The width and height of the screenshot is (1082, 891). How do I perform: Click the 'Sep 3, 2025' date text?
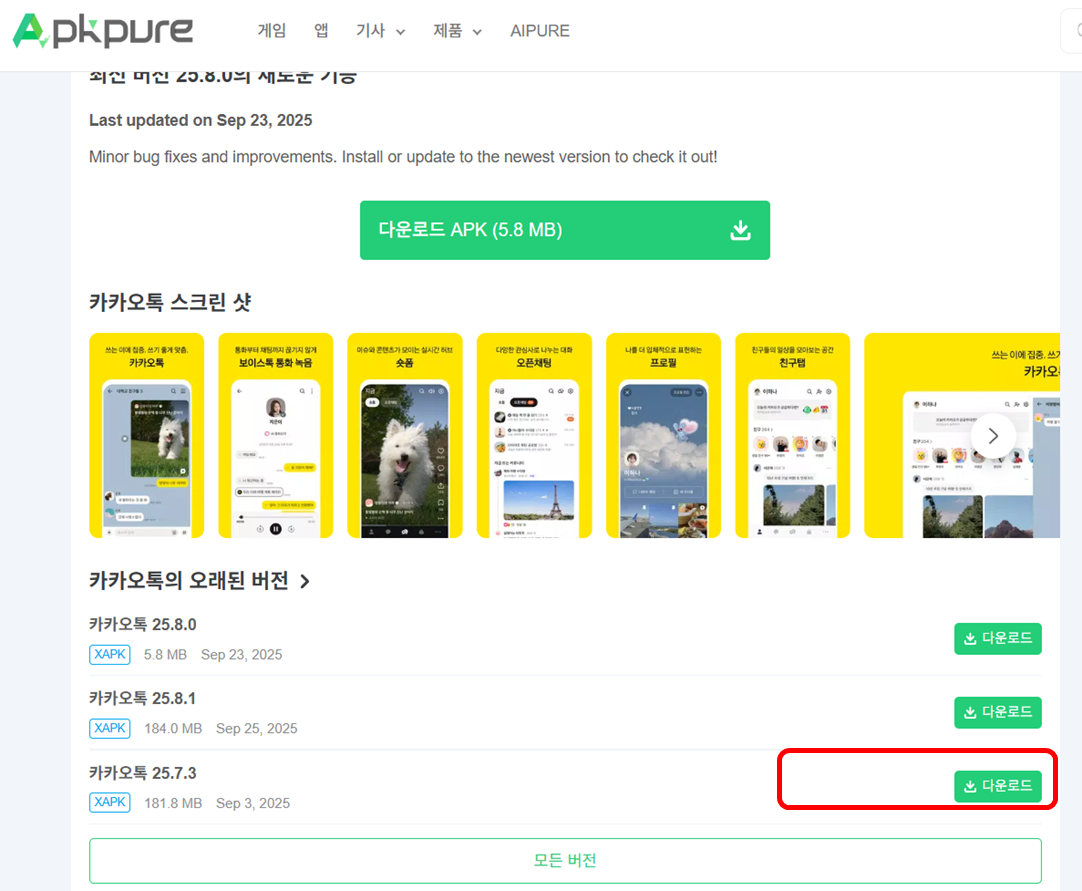[253, 803]
